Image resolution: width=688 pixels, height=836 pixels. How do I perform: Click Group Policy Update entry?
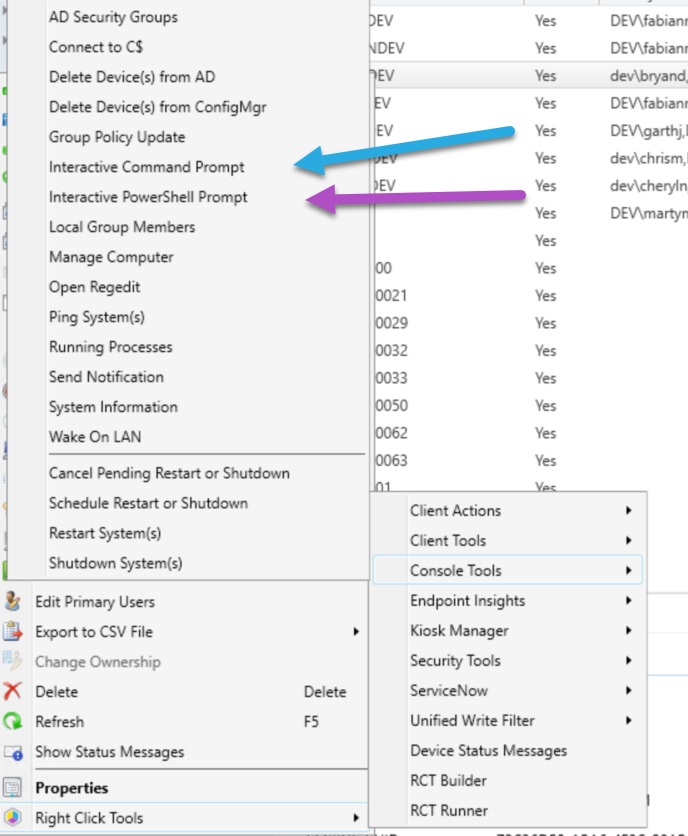click(117, 137)
